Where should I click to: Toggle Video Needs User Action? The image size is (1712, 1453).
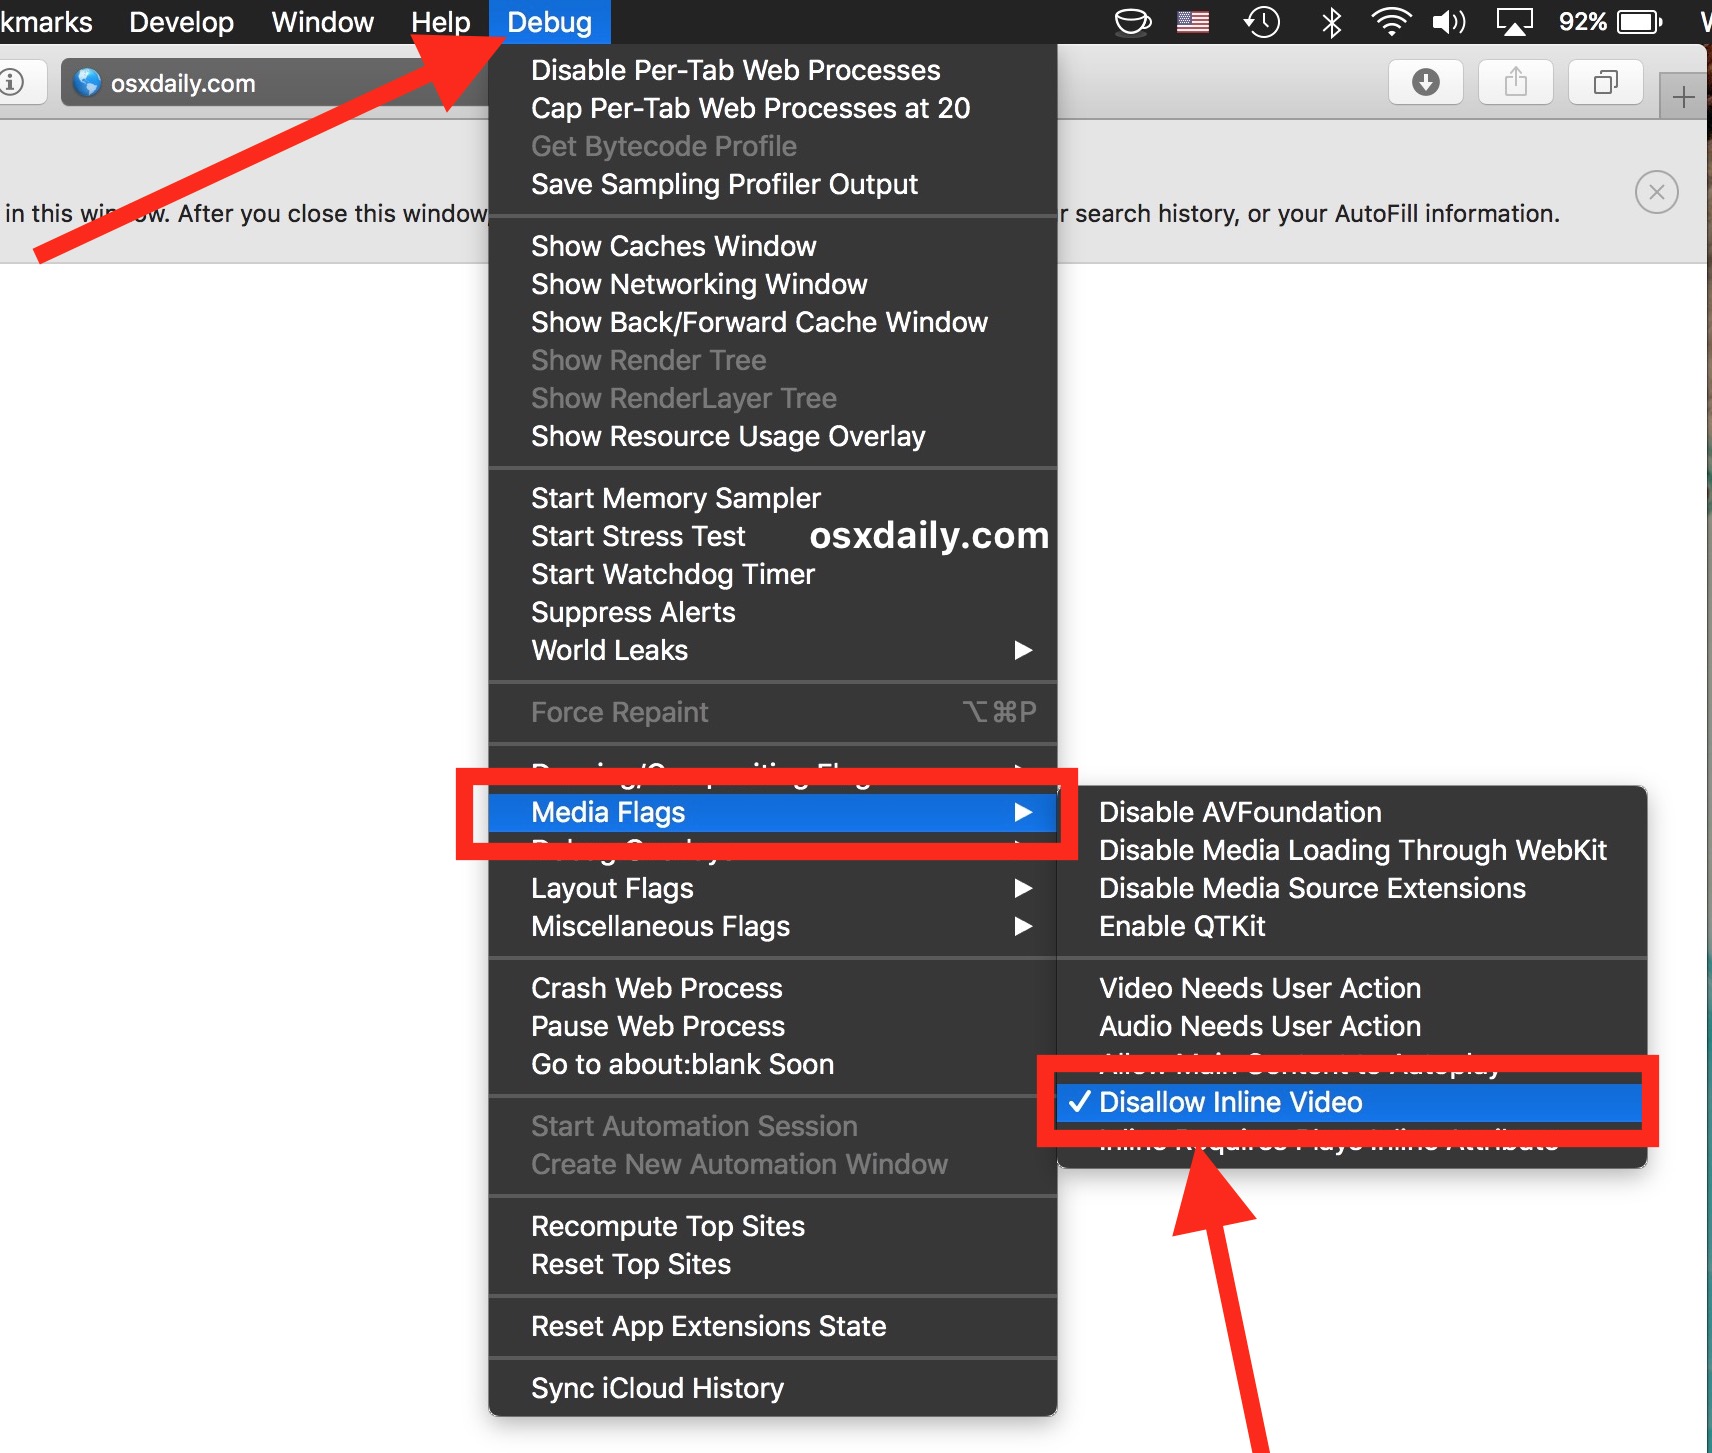(x=1259, y=988)
